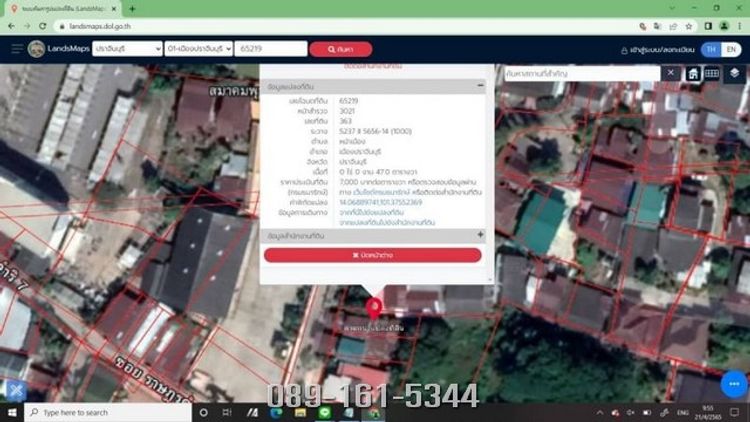750x422 pixels.
Task: Click the volume icon in system tray
Action: tap(631, 412)
